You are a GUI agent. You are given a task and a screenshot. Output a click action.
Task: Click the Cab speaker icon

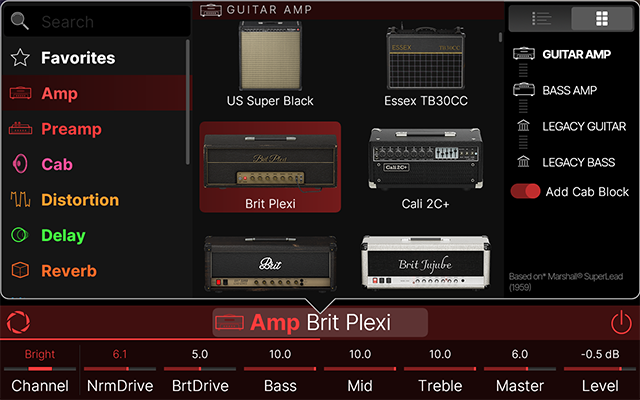click(x=20, y=164)
